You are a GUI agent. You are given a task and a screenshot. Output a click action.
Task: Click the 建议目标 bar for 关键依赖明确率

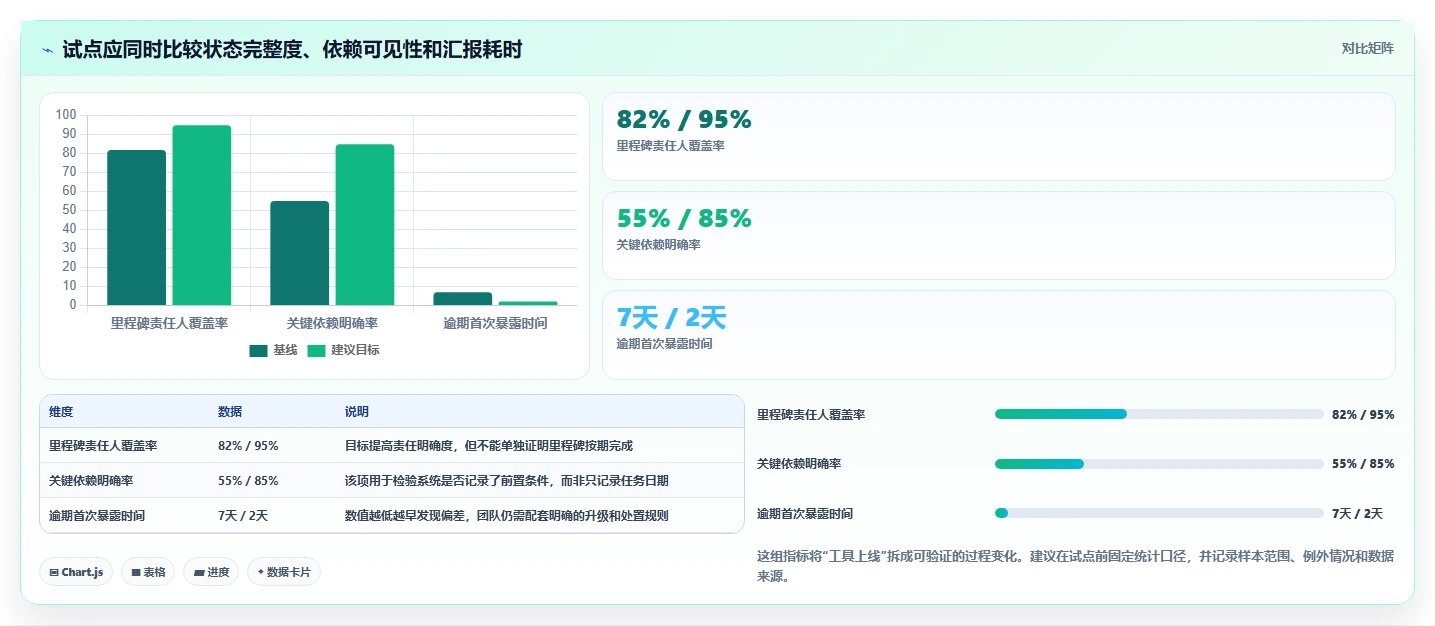click(x=364, y=225)
